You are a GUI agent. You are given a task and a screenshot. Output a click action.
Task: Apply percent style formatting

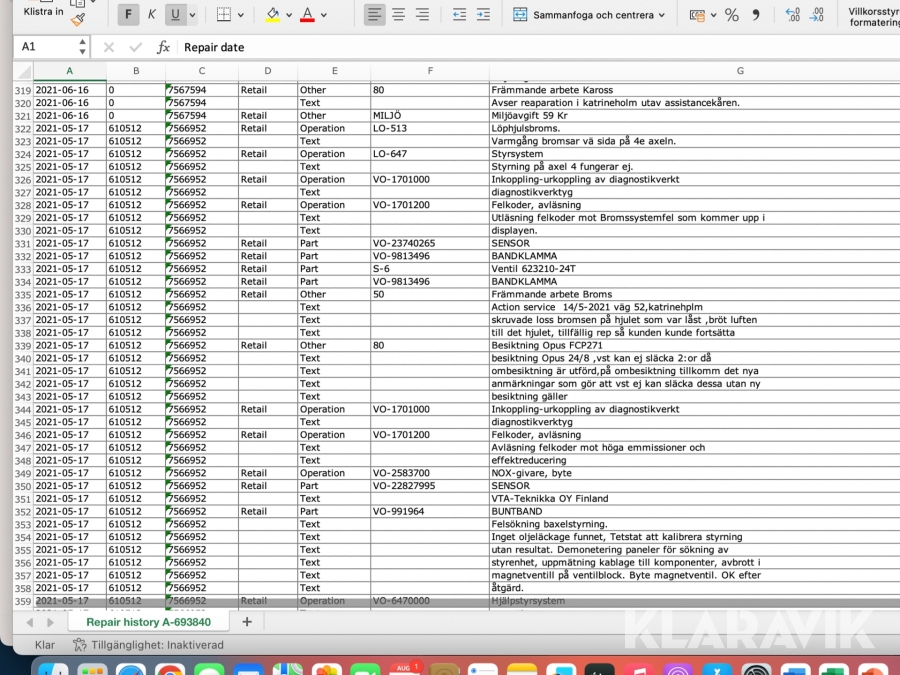[x=731, y=15]
